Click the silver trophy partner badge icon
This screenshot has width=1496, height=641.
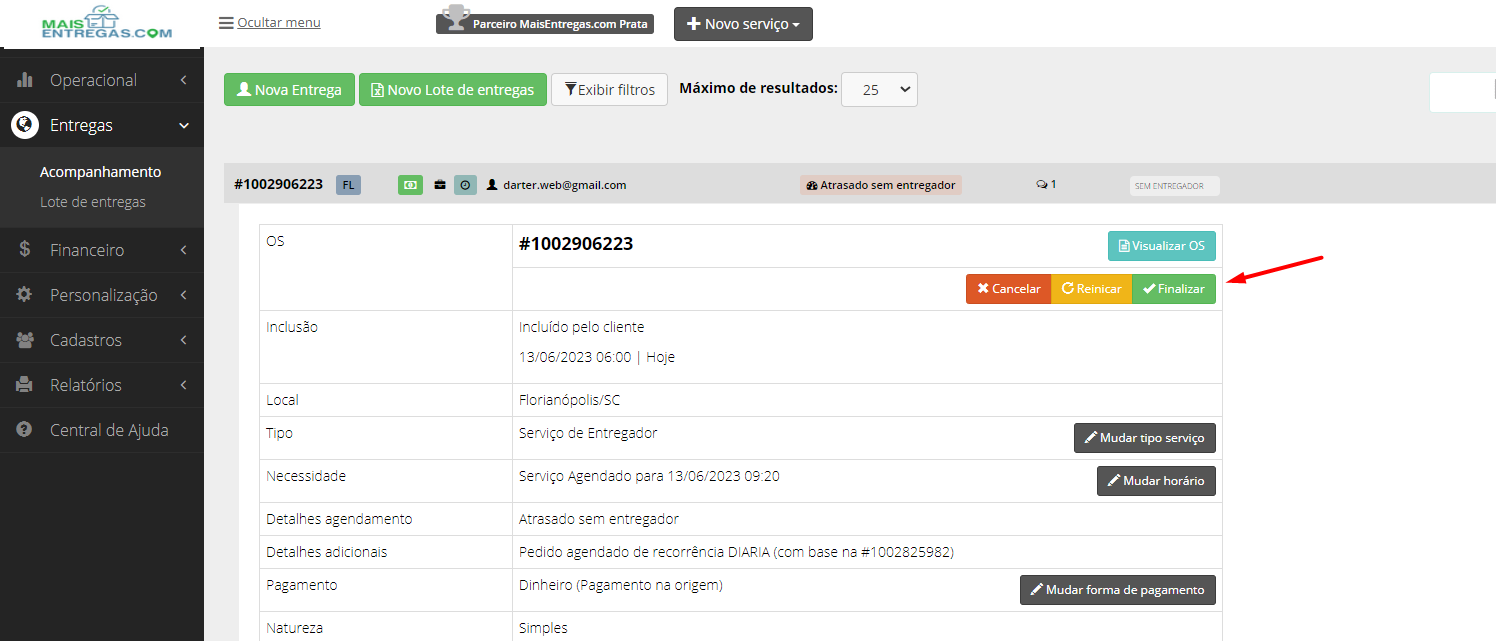click(x=456, y=19)
